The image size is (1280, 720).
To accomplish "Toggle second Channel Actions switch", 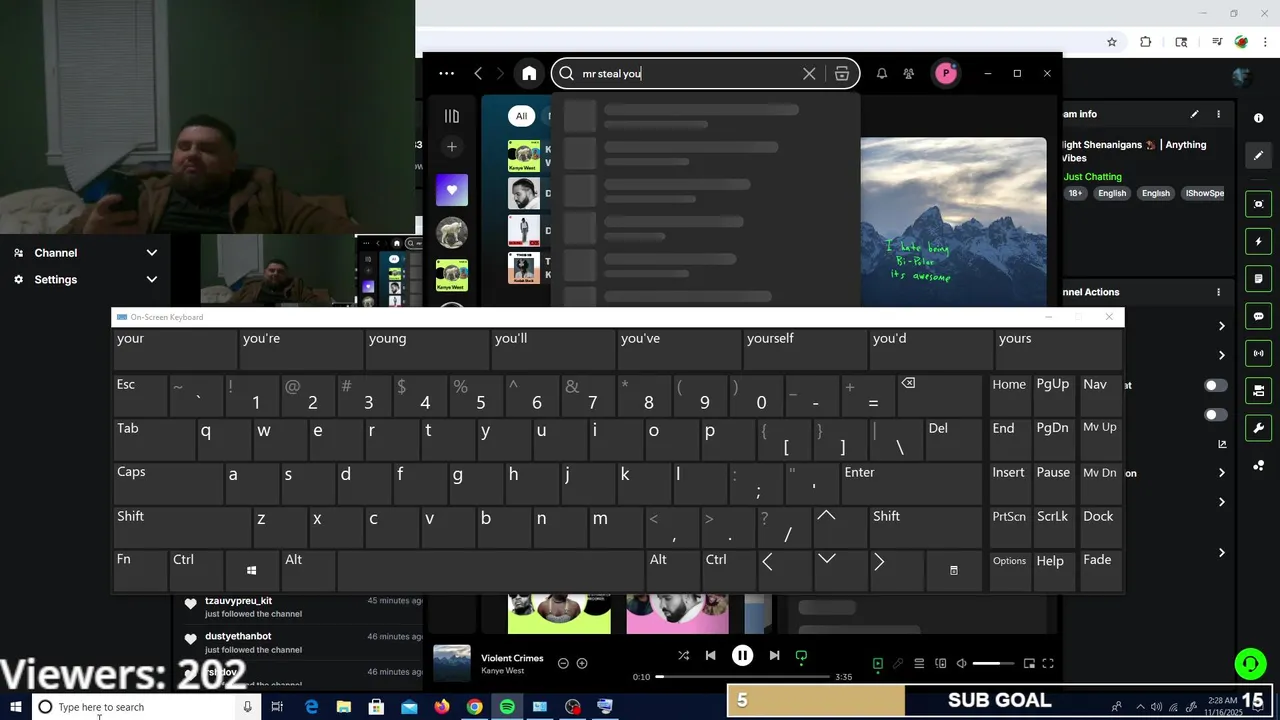I will (1215, 414).
